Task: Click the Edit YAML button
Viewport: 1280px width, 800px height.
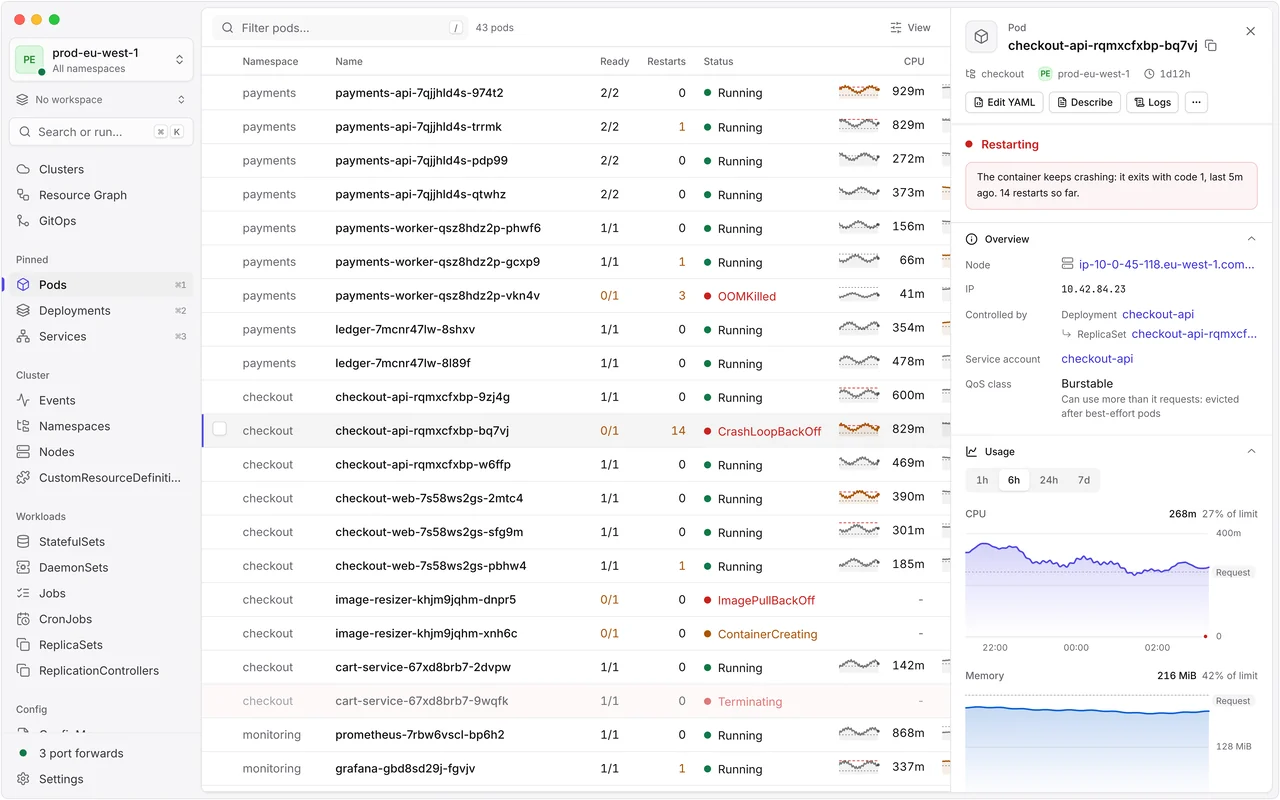Action: (1005, 102)
